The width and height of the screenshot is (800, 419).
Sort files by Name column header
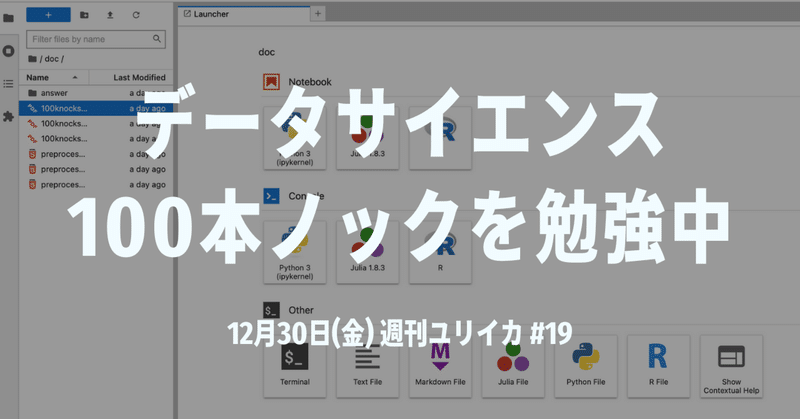point(54,78)
